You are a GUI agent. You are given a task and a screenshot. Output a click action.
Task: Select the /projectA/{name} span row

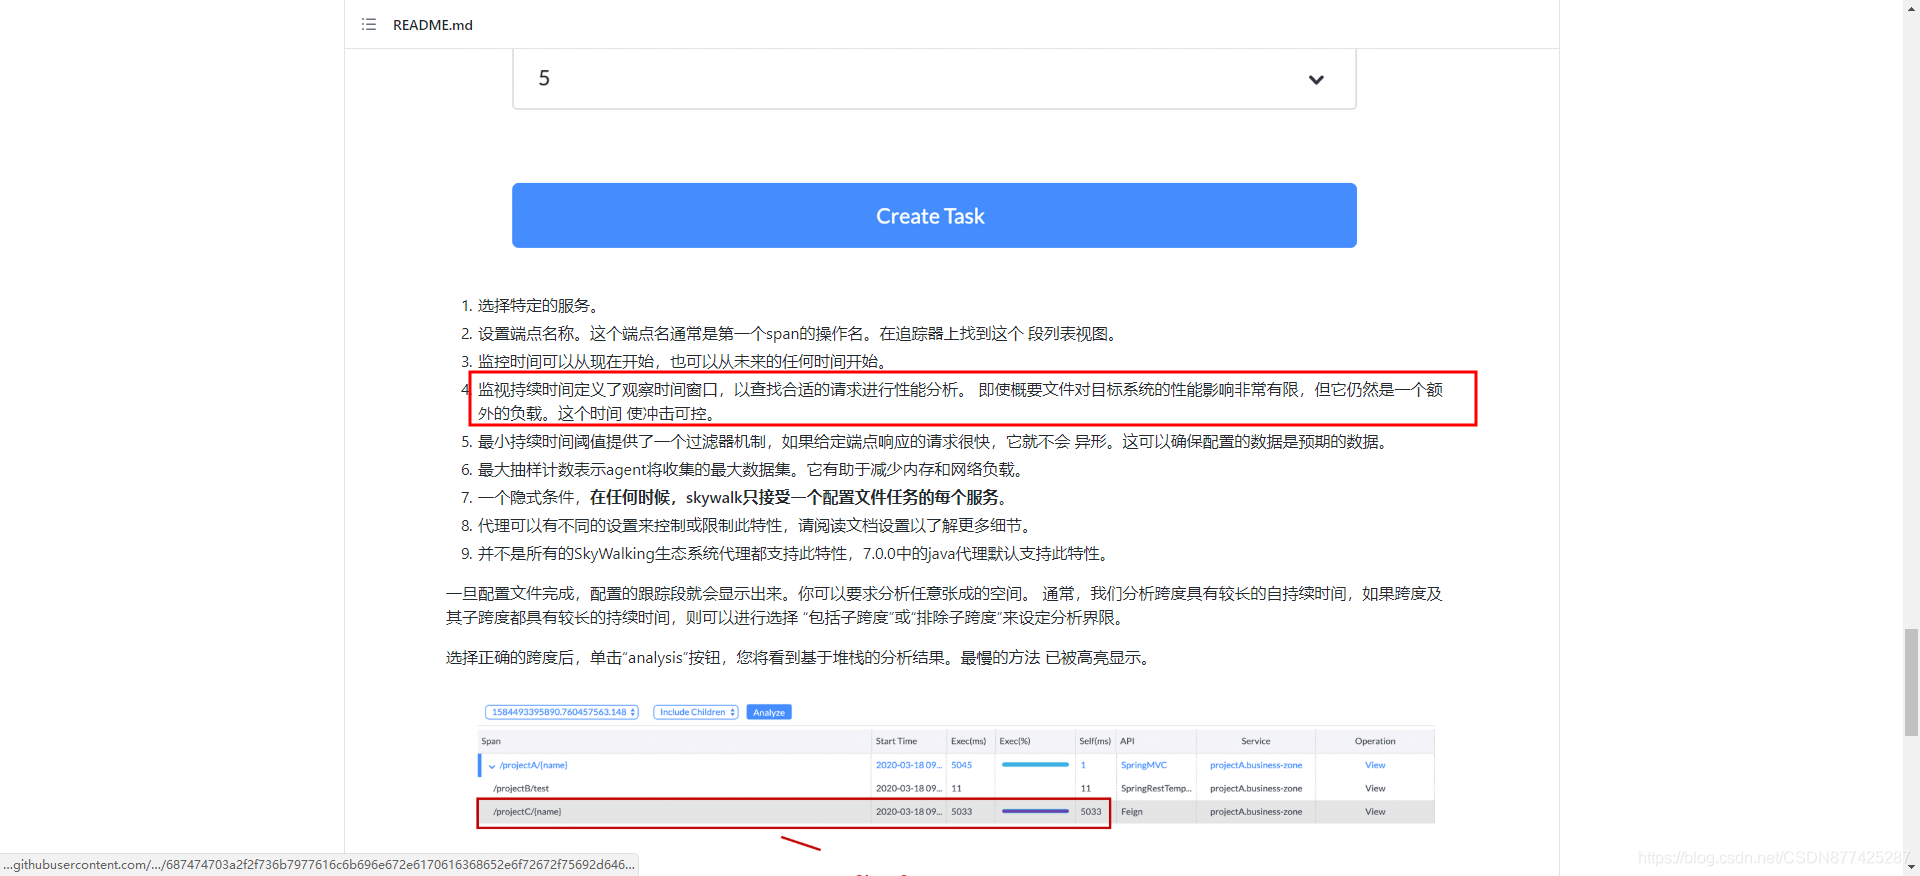point(956,765)
